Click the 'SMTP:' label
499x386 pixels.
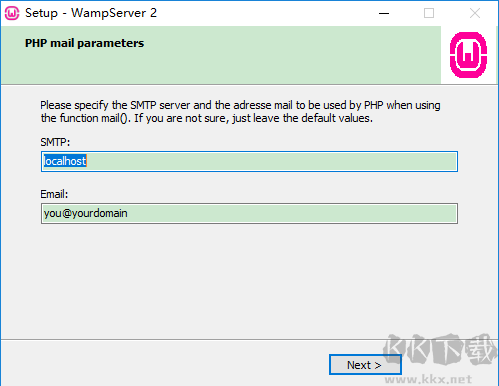point(55,142)
